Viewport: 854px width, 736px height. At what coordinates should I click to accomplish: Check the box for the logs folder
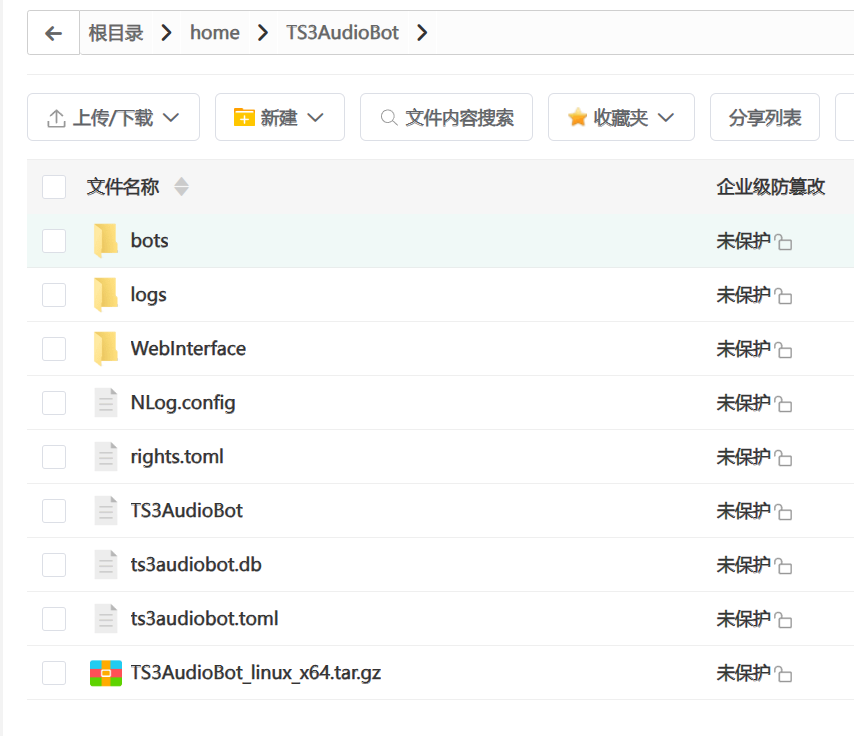(x=54, y=295)
